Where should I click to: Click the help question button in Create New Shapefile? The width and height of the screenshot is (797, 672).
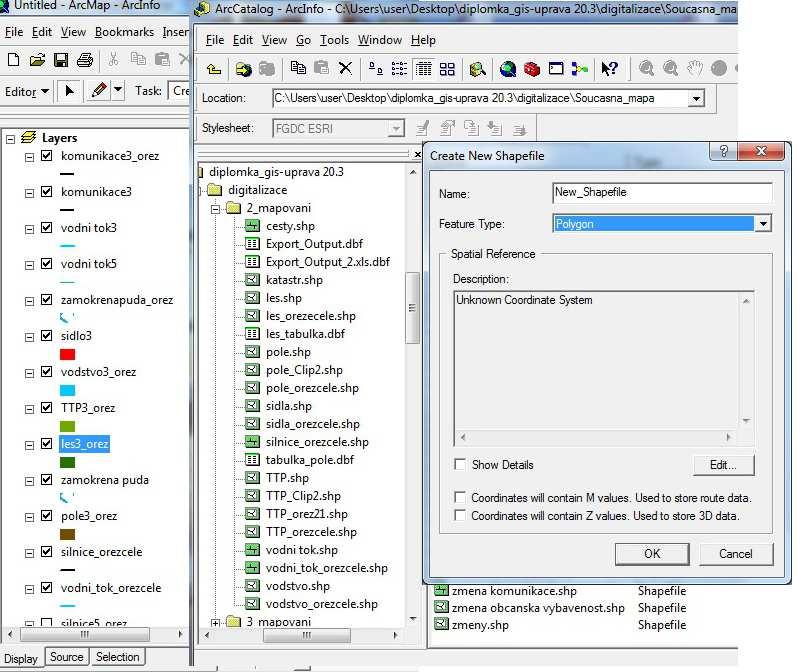click(x=724, y=151)
